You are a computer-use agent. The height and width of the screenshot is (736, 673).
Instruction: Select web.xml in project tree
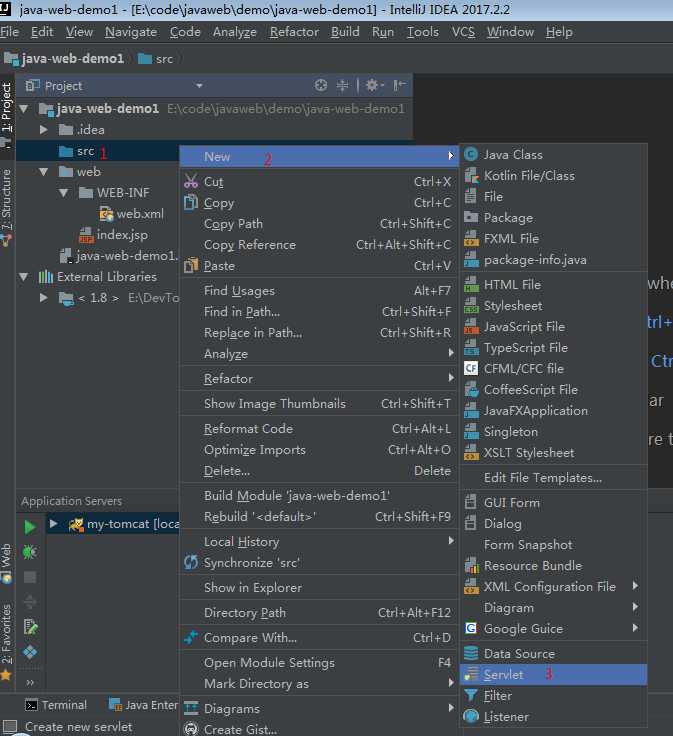pos(132,214)
